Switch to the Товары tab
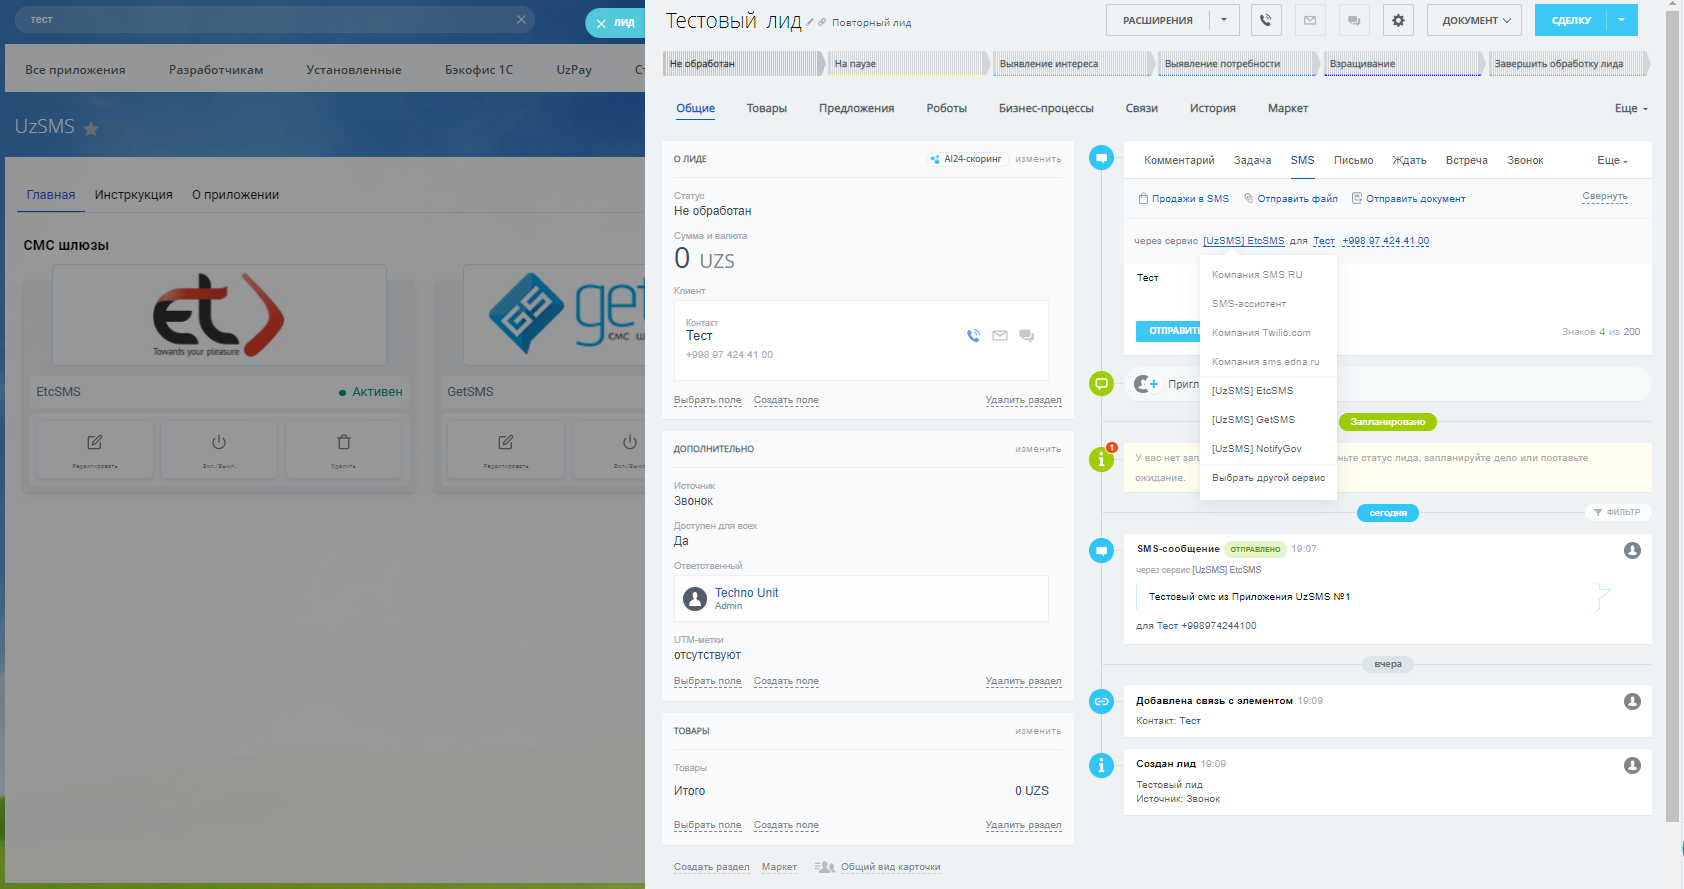1684x889 pixels. [767, 108]
